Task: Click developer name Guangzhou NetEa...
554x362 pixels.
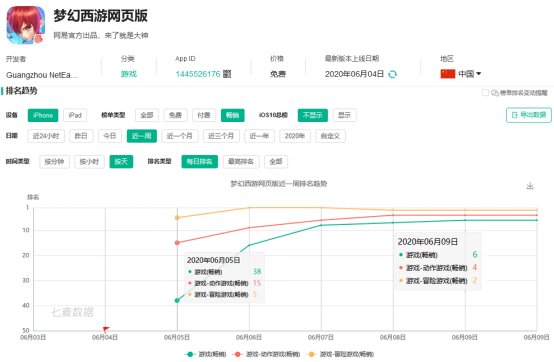Action: [x=42, y=75]
